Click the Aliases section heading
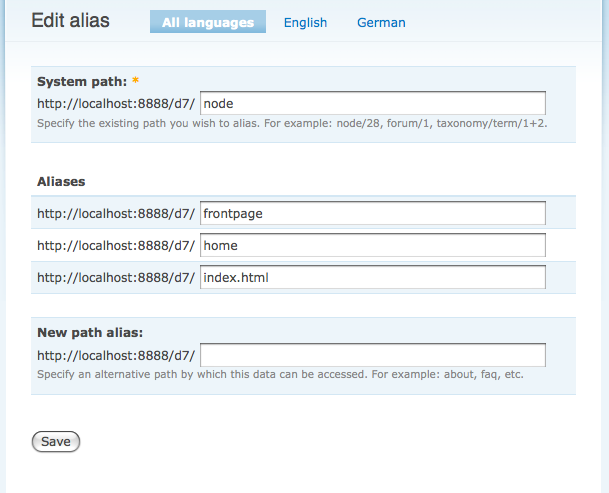This screenshot has width=609, height=493. coord(61,182)
